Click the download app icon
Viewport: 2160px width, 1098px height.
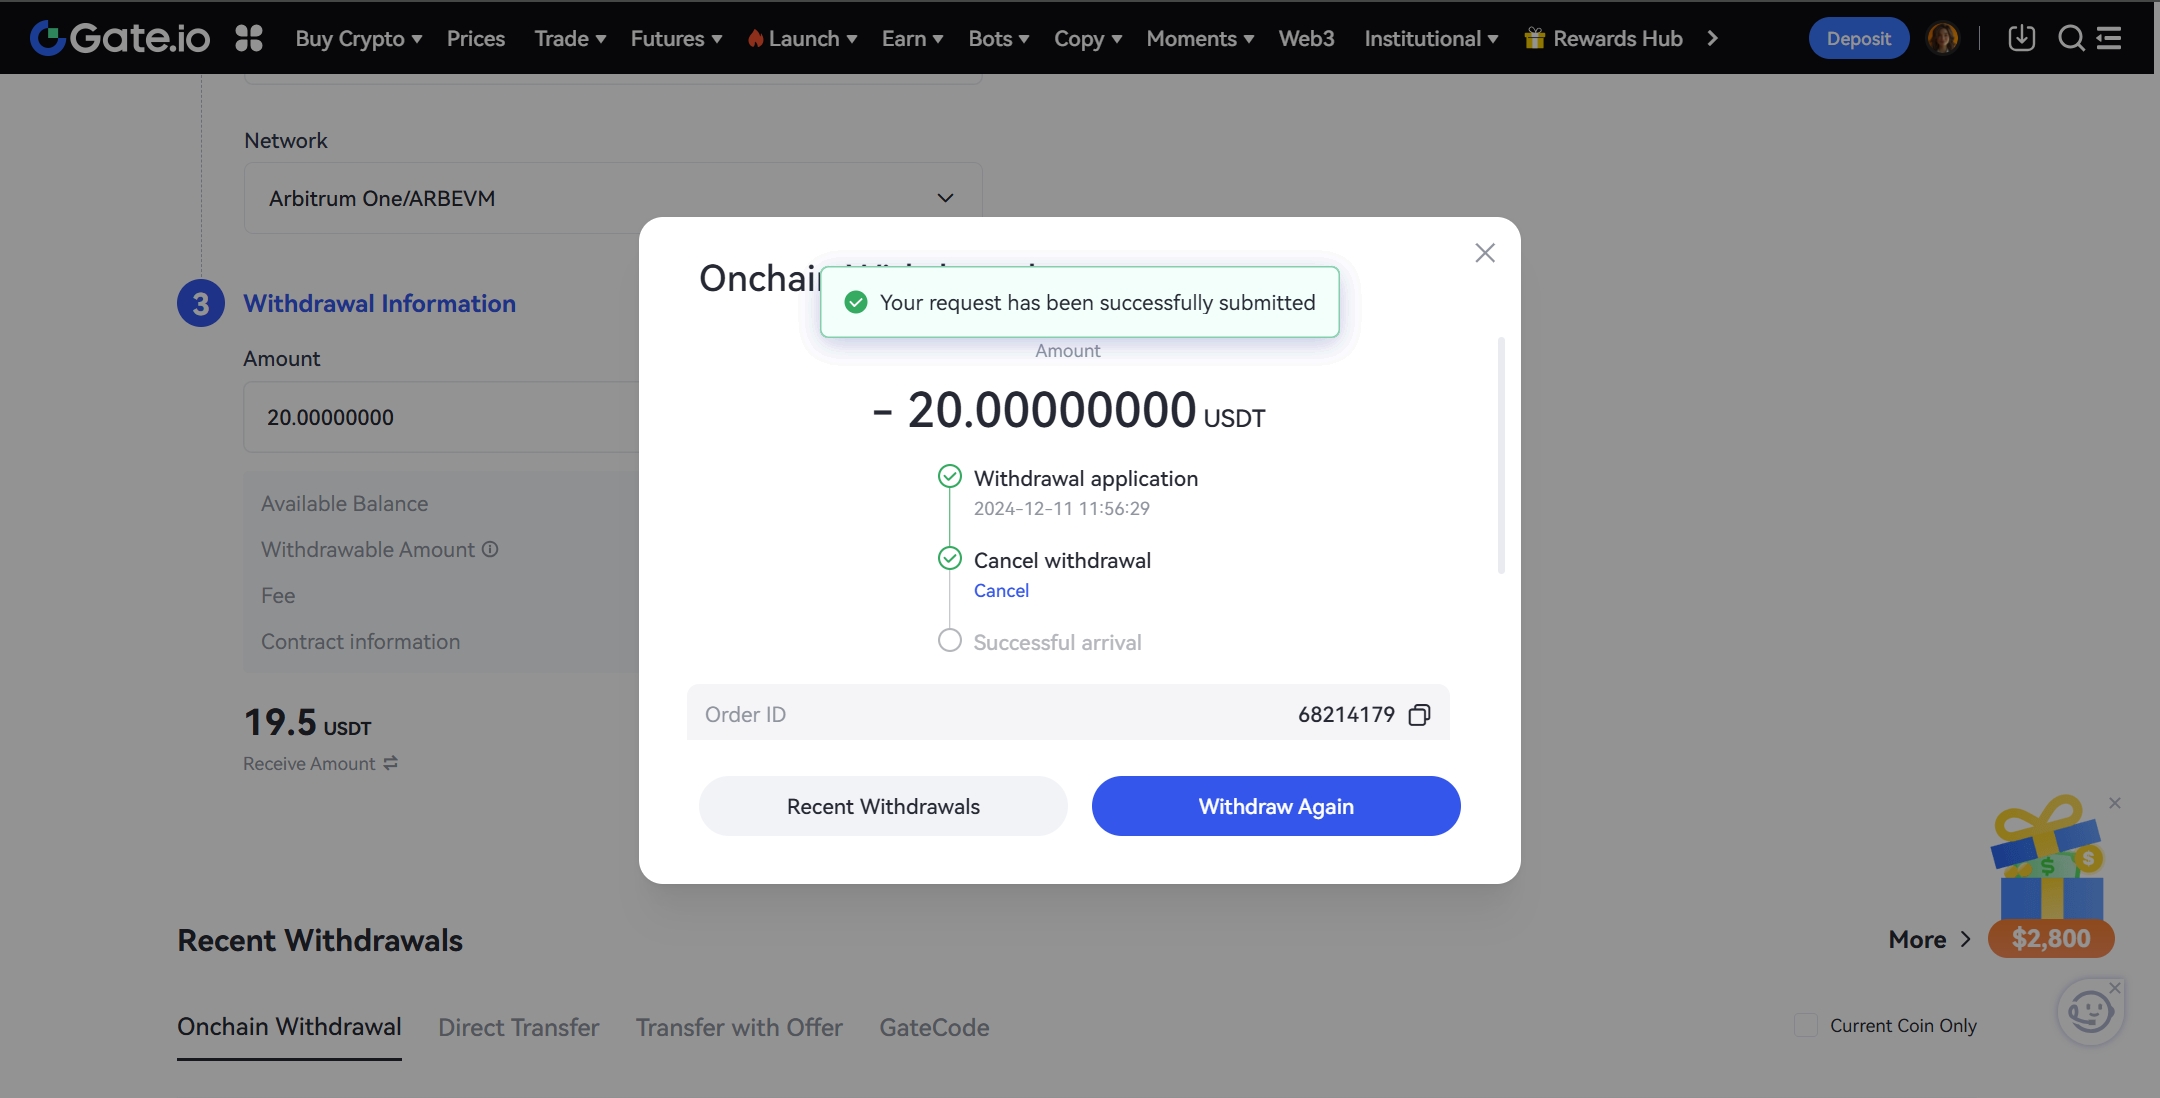[x=2021, y=38]
